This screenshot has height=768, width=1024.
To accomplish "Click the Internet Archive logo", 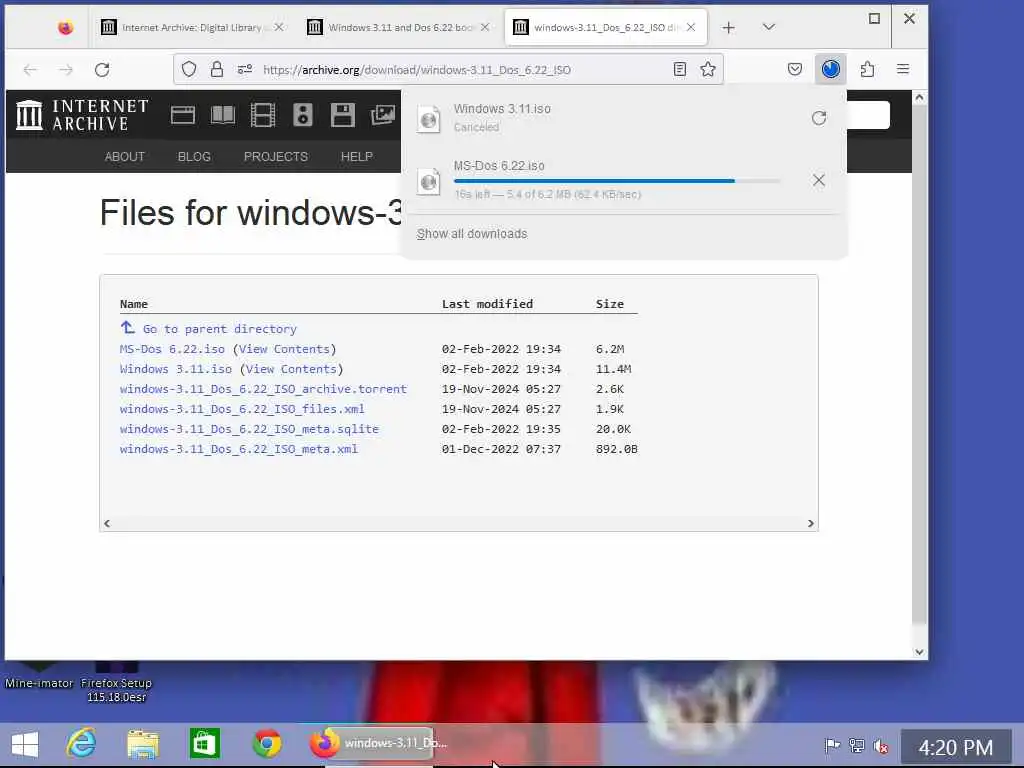I will point(82,115).
